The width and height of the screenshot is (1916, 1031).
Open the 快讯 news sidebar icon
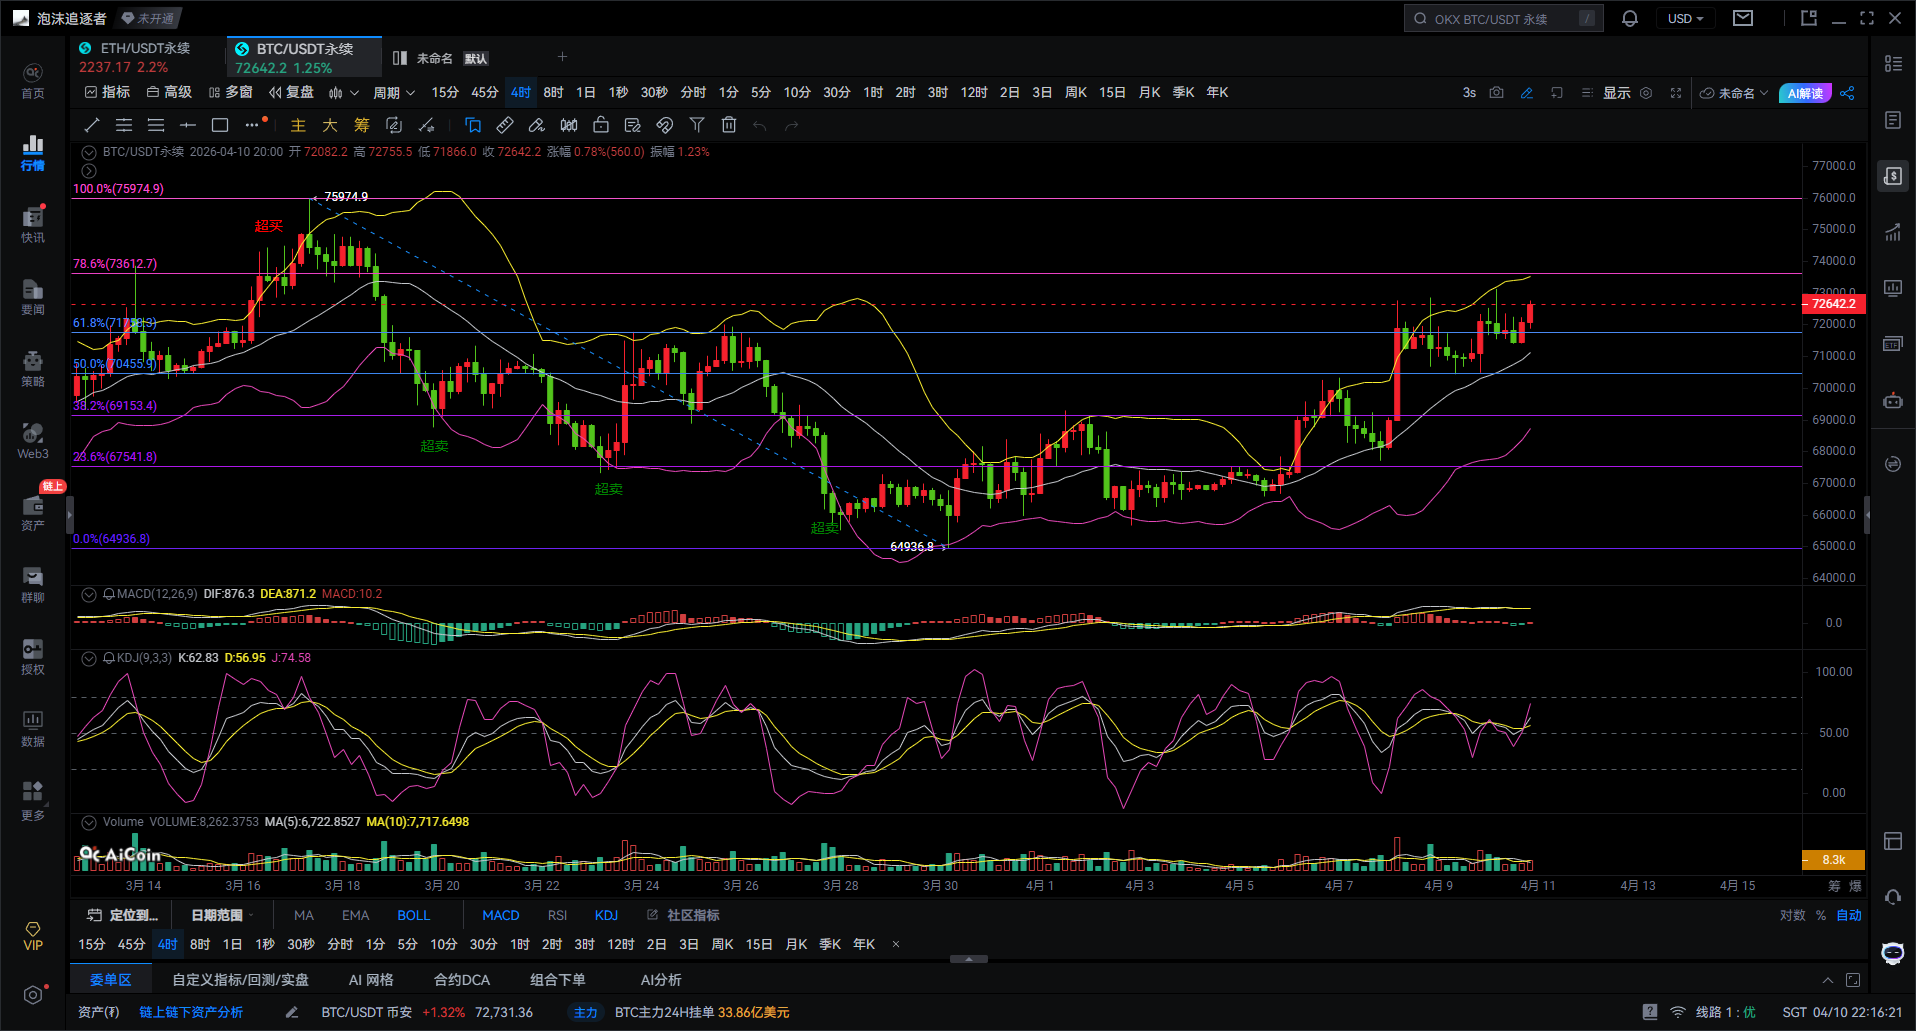[x=33, y=224]
